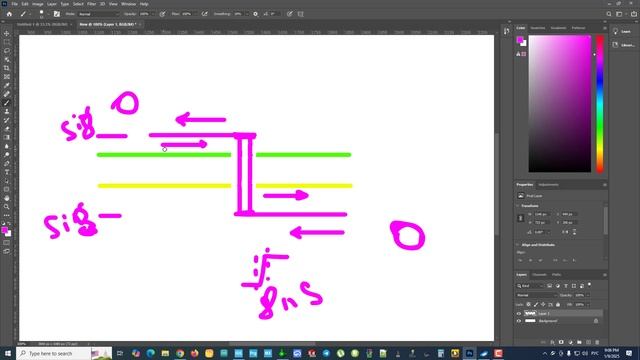Select the Rectangular Marquee tool
The image size is (640, 360).
tap(7, 42)
